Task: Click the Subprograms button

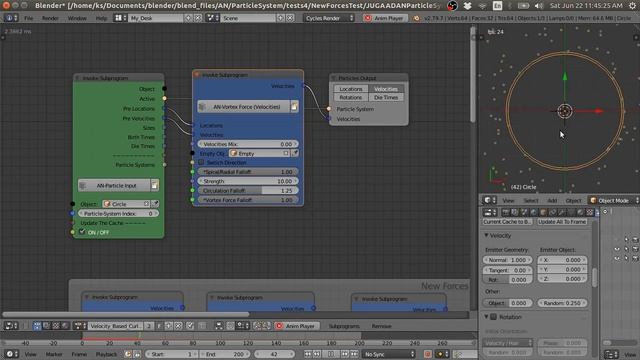Action: 344,326
